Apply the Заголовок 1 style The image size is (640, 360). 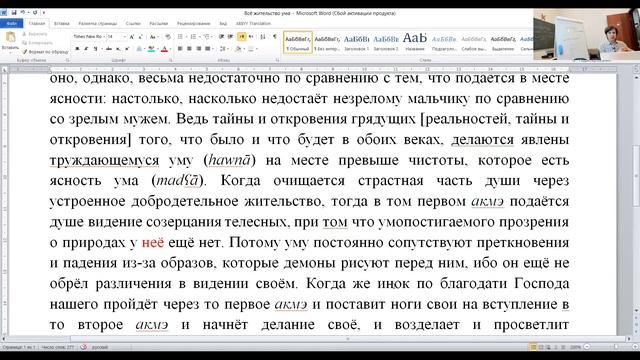[356, 42]
